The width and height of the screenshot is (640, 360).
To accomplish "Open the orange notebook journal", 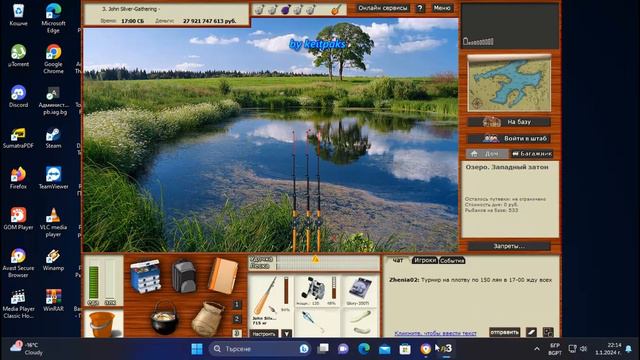I will [223, 276].
